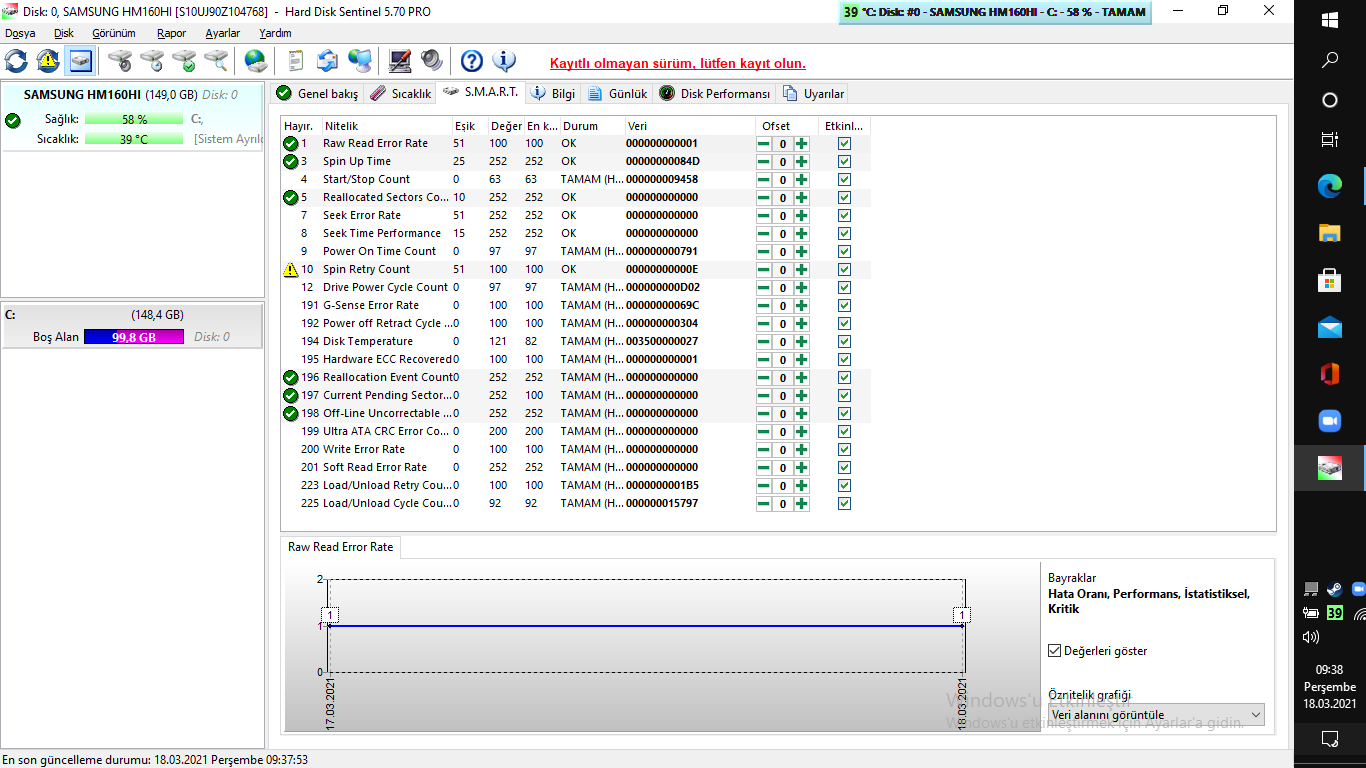The width and height of the screenshot is (1366, 768).
Task: Click the Steam icon in system tray
Action: coord(1335,589)
